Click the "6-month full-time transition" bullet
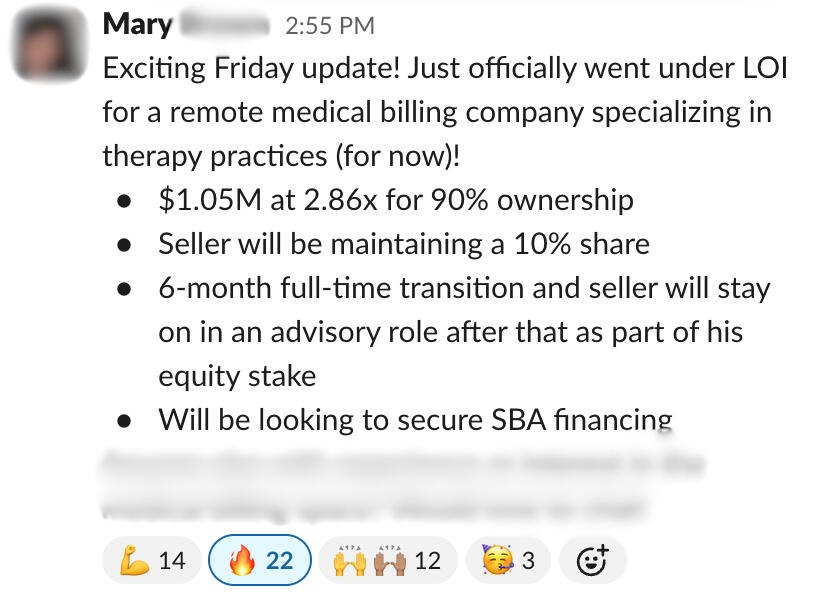This screenshot has height=598, width=814. point(464,288)
